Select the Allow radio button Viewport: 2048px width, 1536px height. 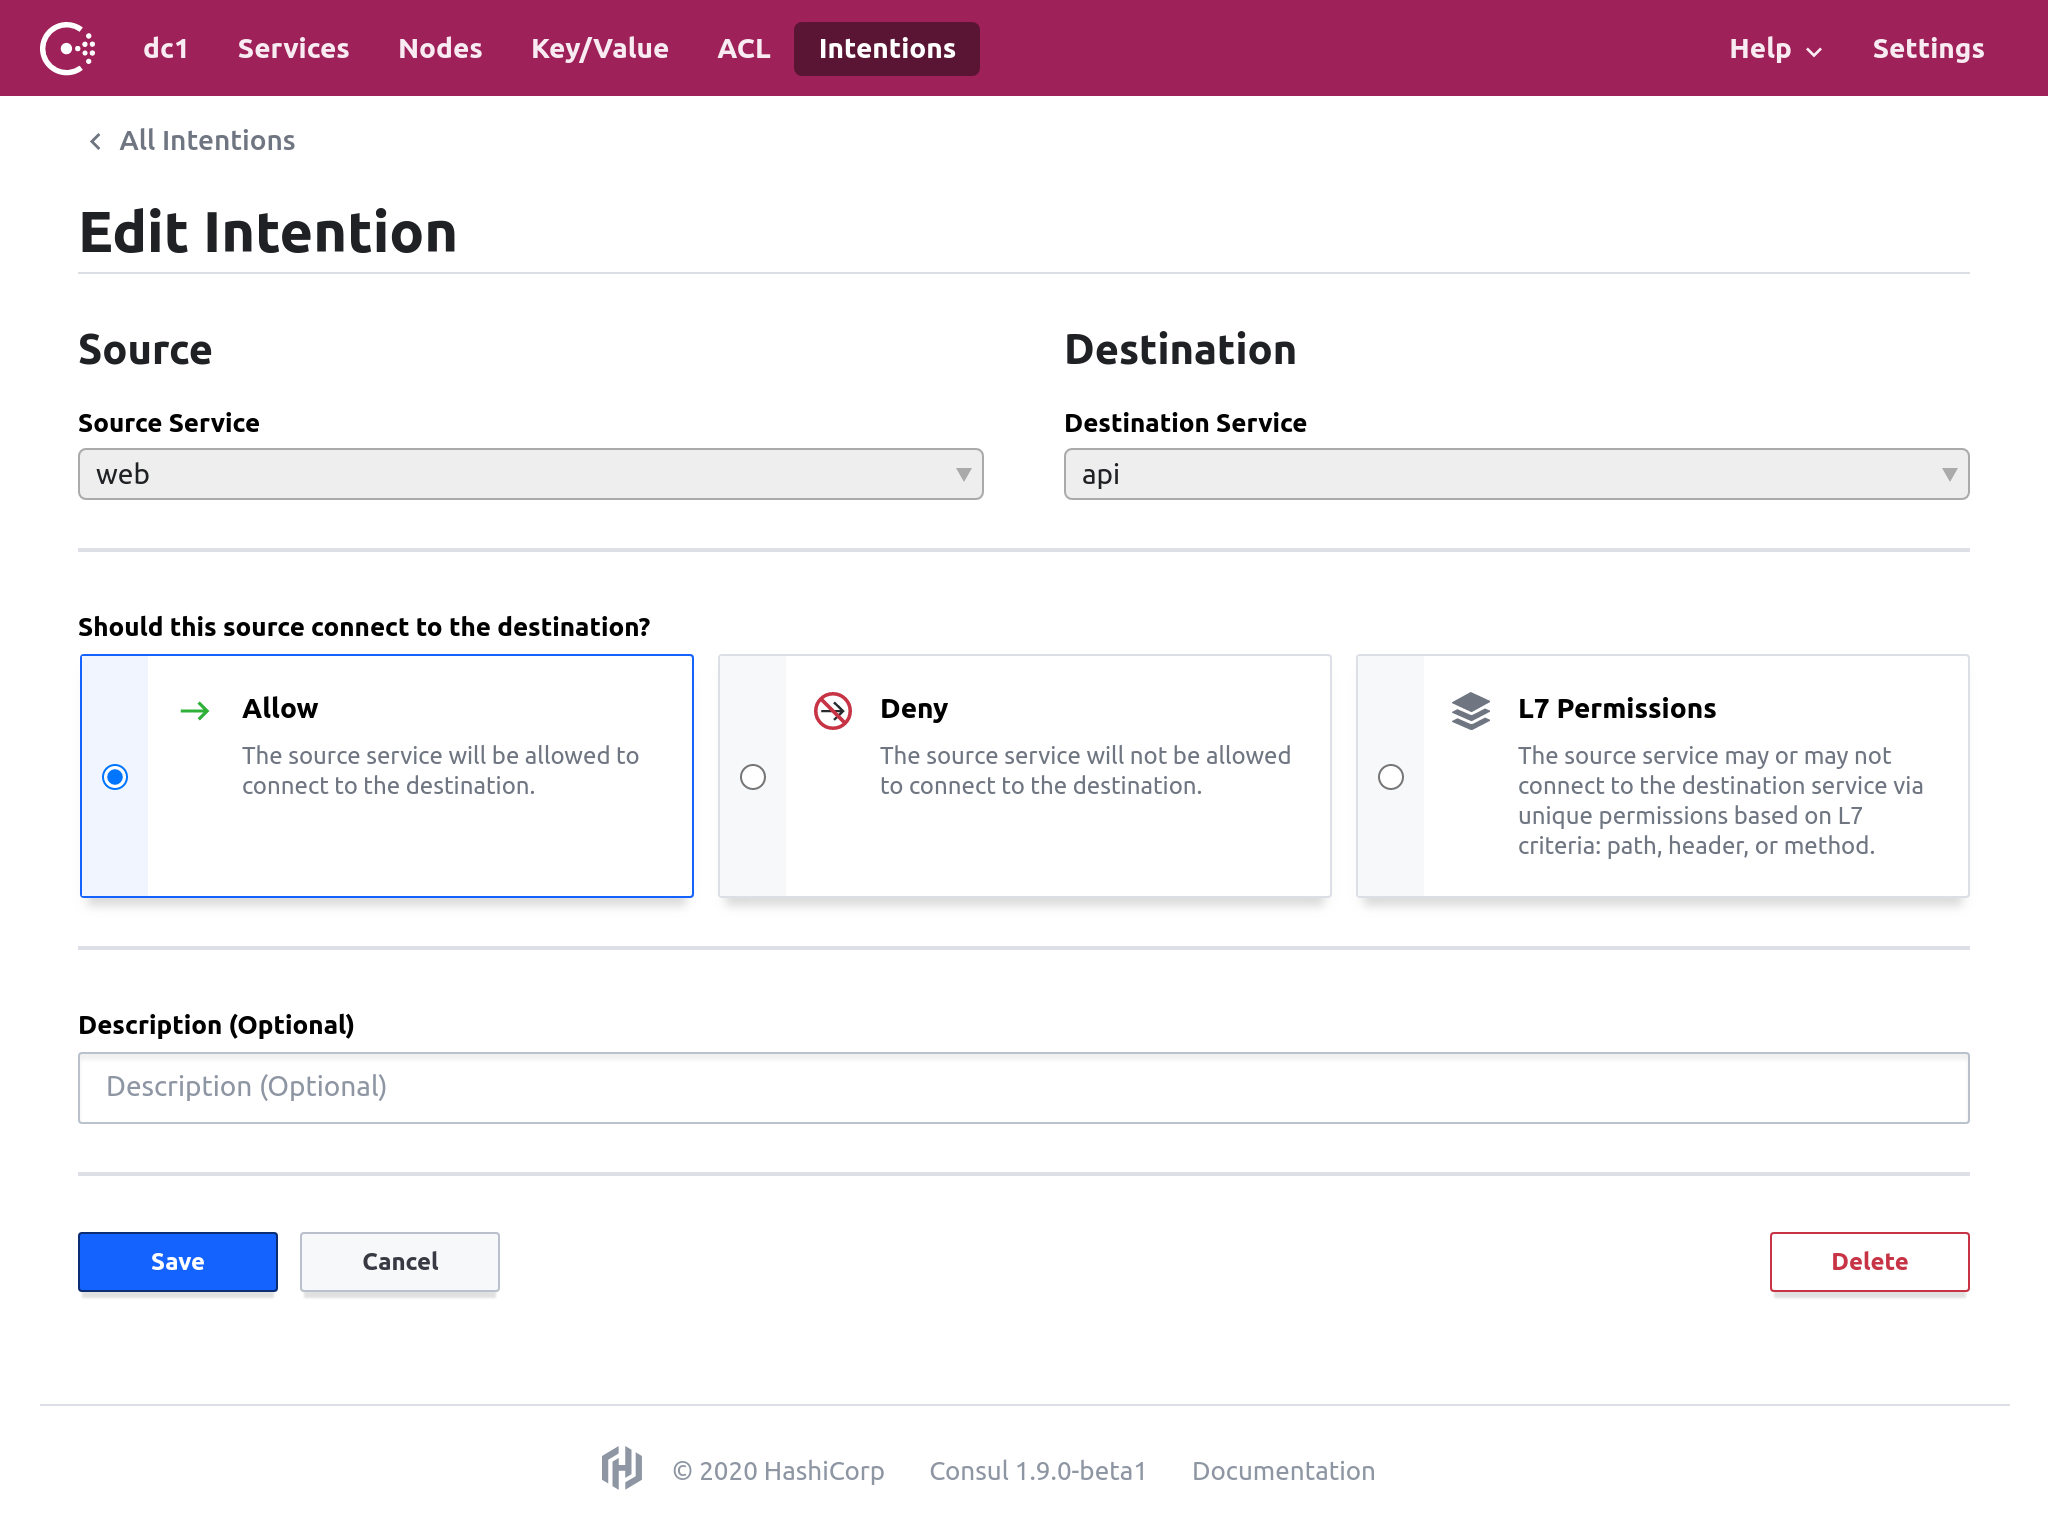coord(115,777)
